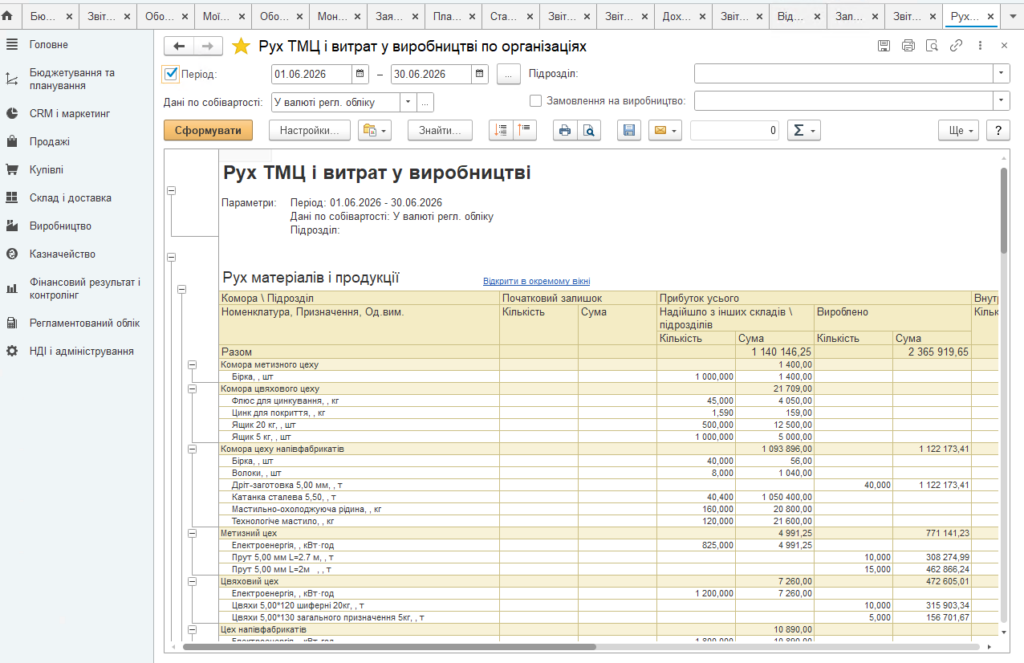Open the preview icon in header

pyautogui.click(x=932, y=46)
